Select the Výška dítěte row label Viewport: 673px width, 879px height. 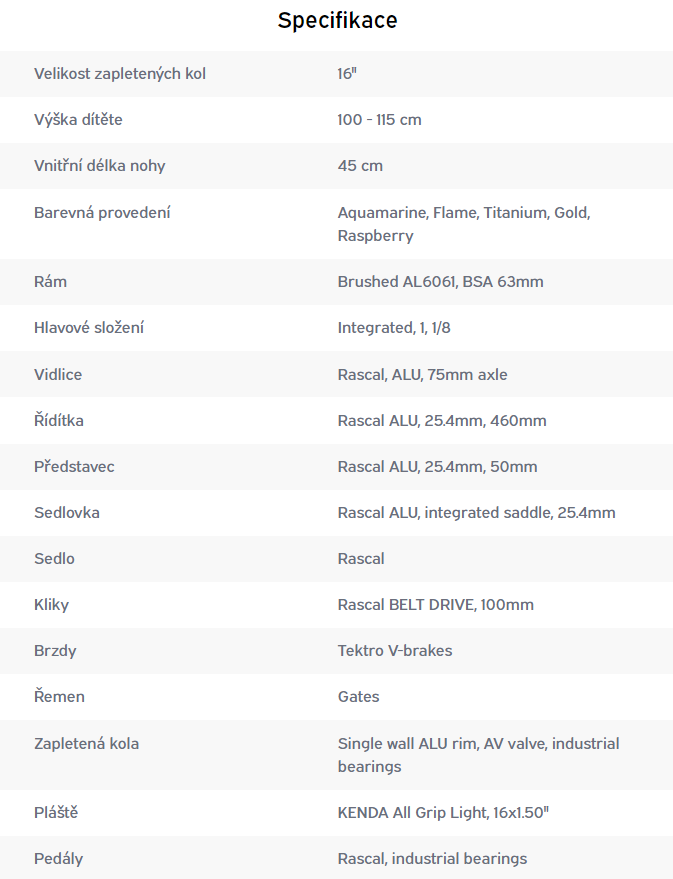(x=78, y=120)
